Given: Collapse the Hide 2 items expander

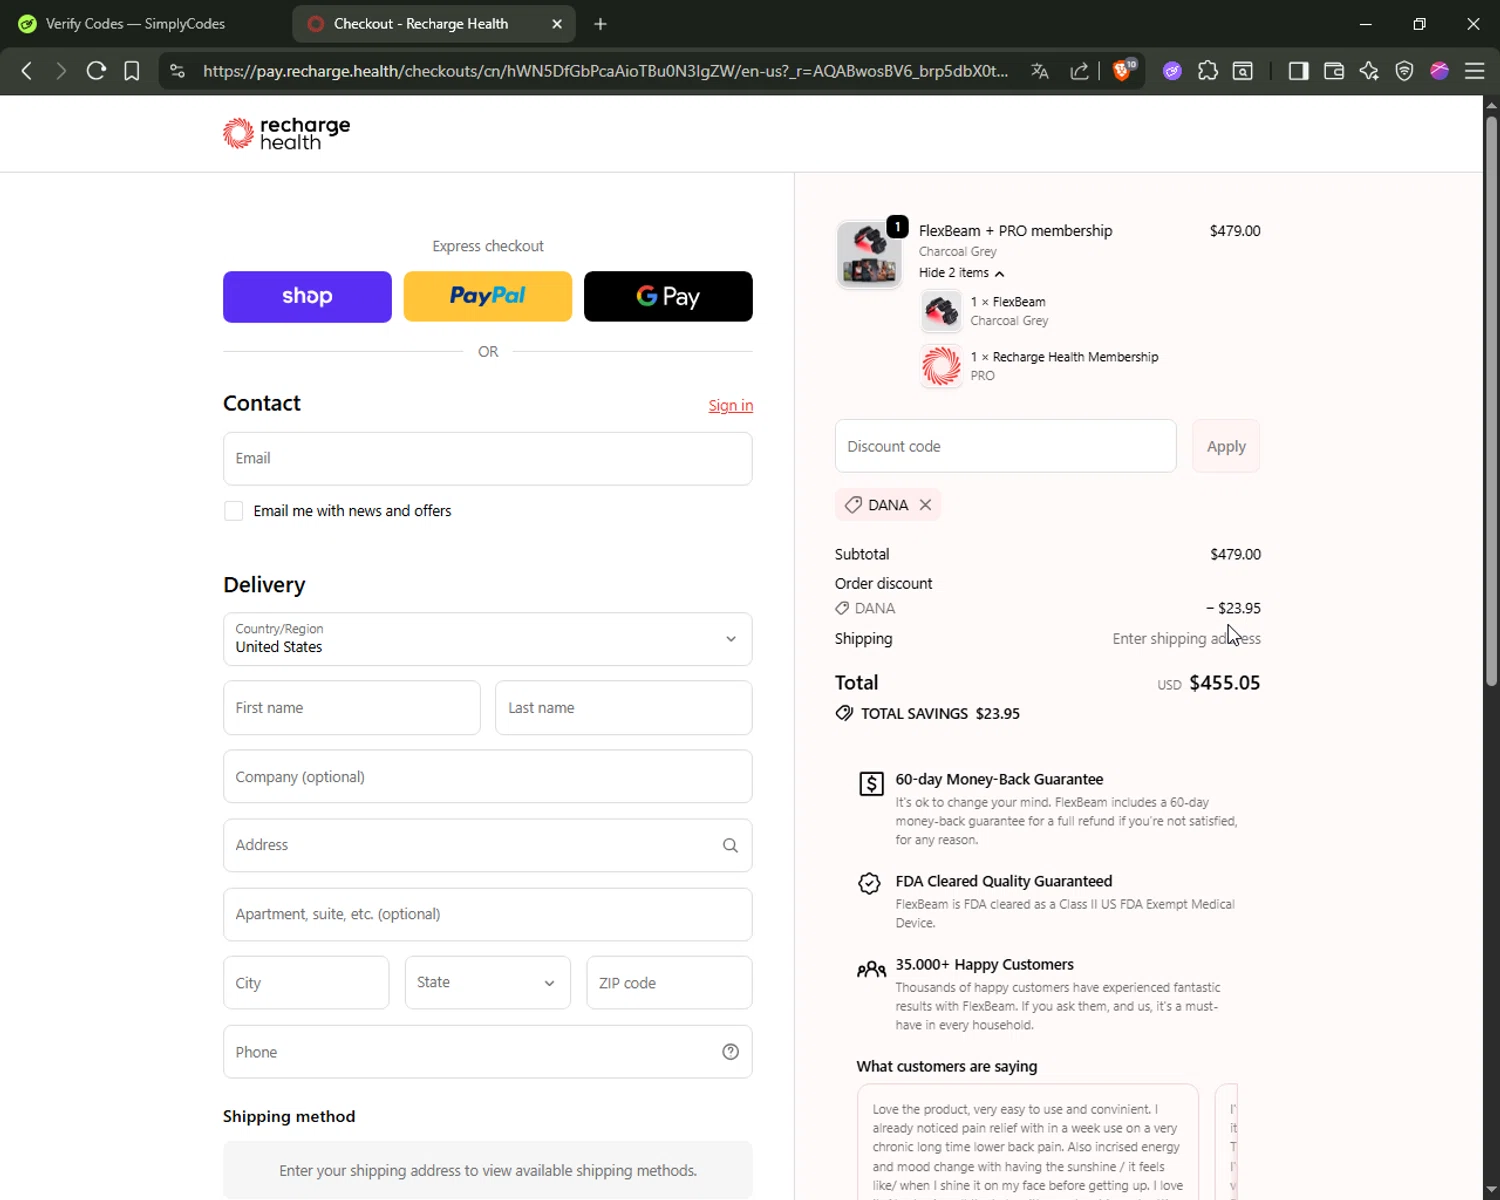Looking at the screenshot, I should (961, 273).
